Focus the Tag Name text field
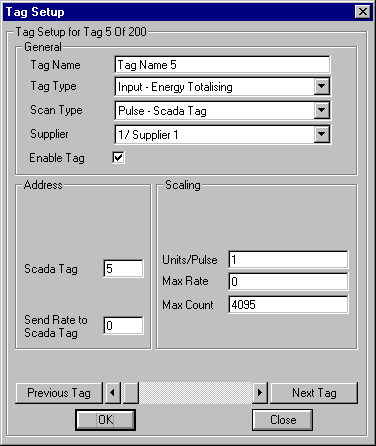The width and height of the screenshot is (376, 446). point(222,65)
